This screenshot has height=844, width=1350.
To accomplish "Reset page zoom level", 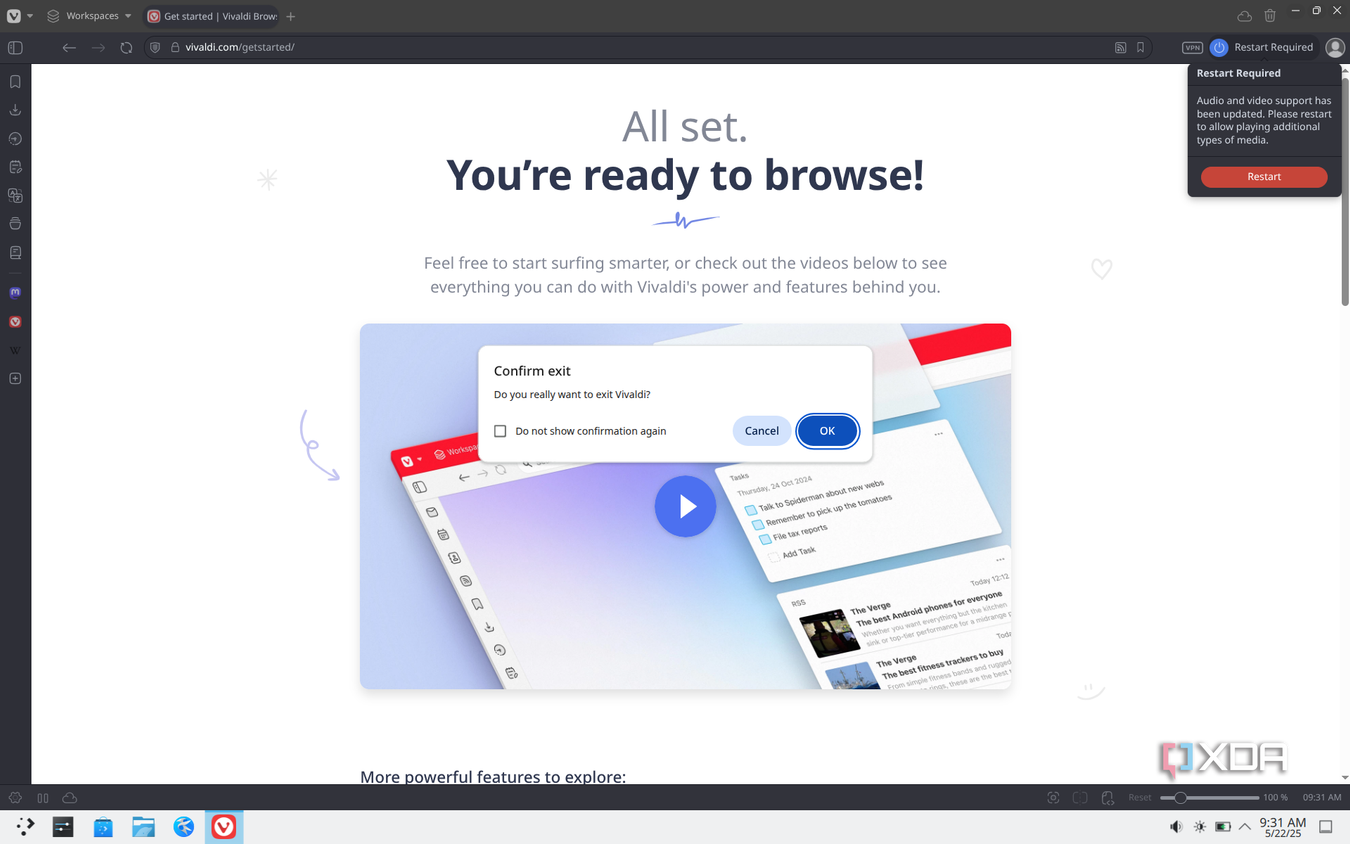I will coord(1140,798).
